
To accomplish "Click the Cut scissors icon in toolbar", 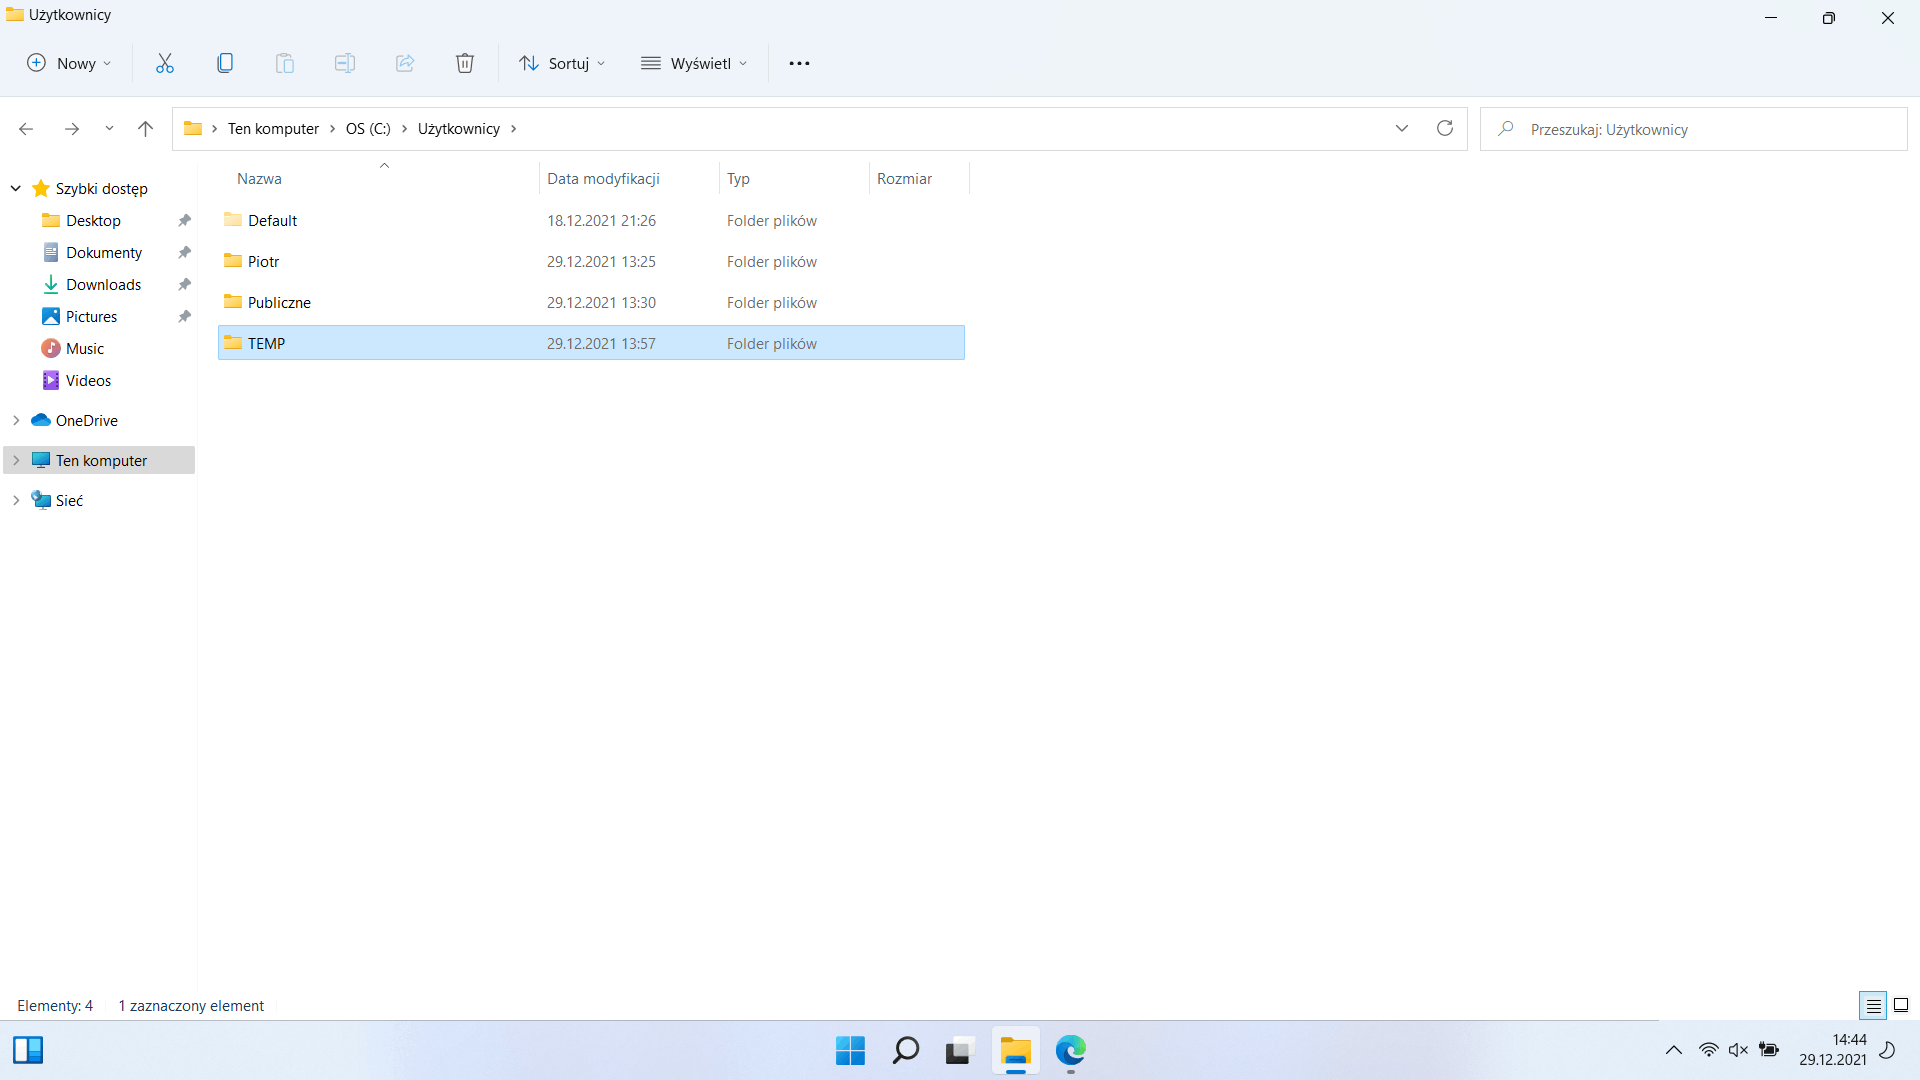I will 165,63.
